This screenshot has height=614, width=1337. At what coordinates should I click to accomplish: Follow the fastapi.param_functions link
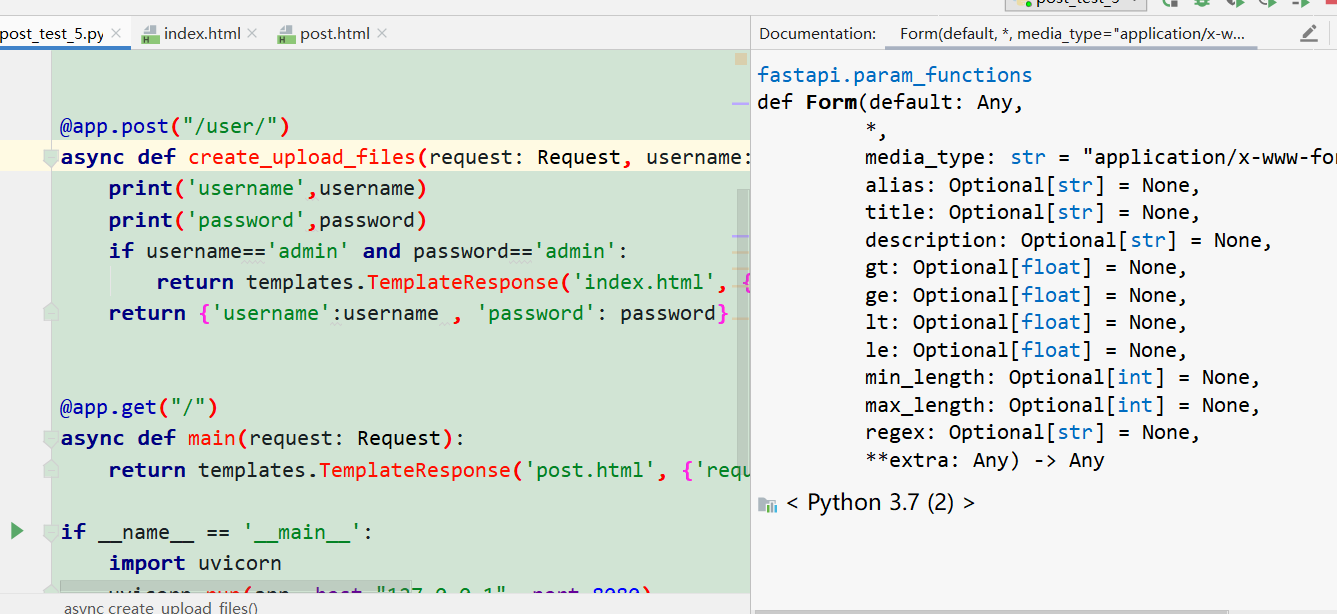(893, 74)
